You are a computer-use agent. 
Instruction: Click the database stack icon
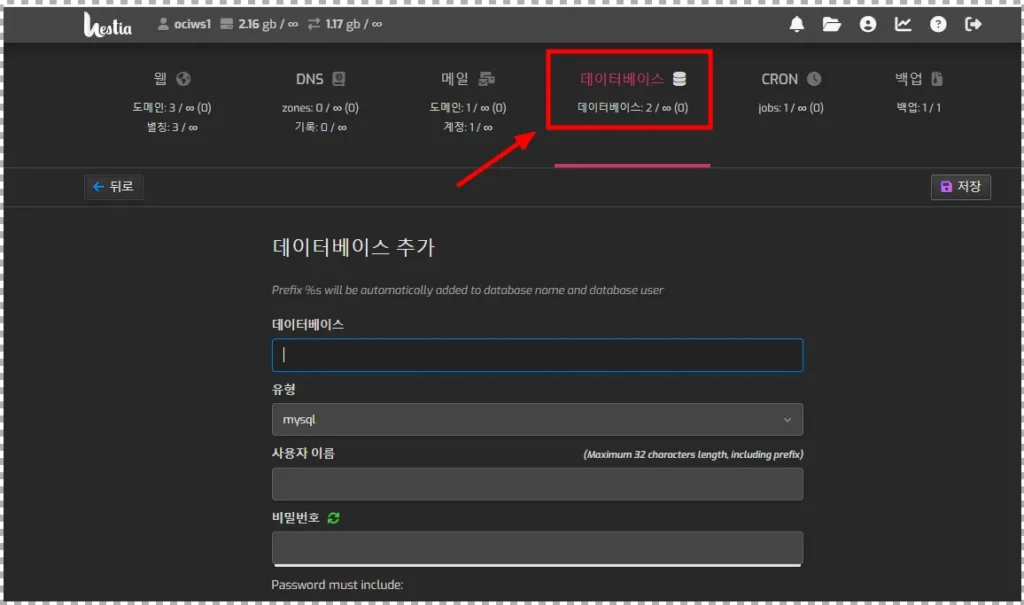coord(679,79)
